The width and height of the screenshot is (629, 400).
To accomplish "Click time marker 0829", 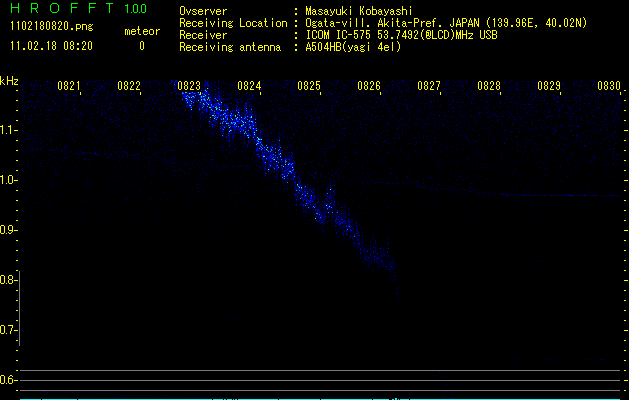I will pyautogui.click(x=549, y=86).
